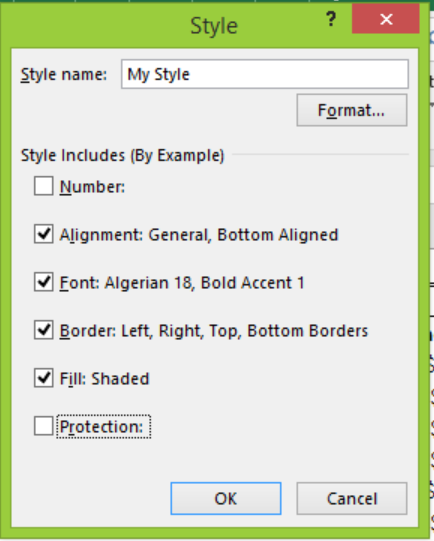Click the focused "Protection:" label text
The image size is (434, 541).
[x=103, y=427]
